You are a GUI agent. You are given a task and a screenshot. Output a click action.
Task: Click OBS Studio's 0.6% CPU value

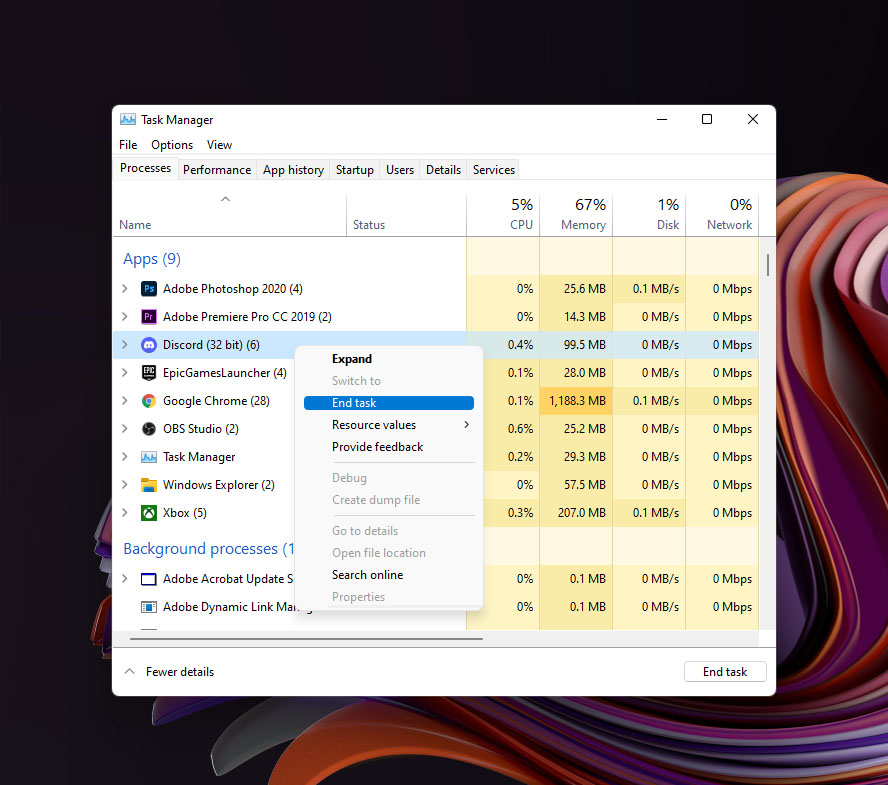point(520,429)
